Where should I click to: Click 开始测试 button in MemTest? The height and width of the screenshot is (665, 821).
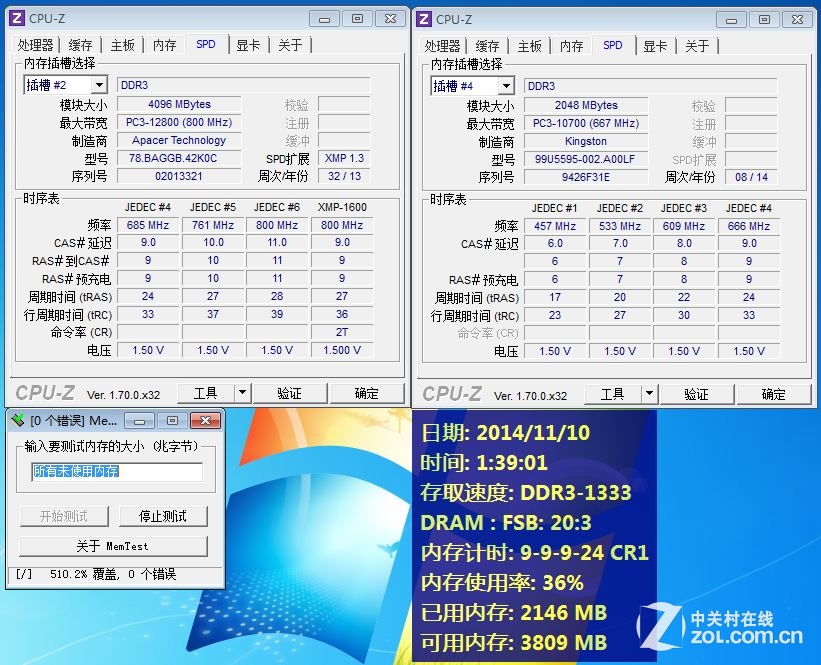[x=64, y=516]
